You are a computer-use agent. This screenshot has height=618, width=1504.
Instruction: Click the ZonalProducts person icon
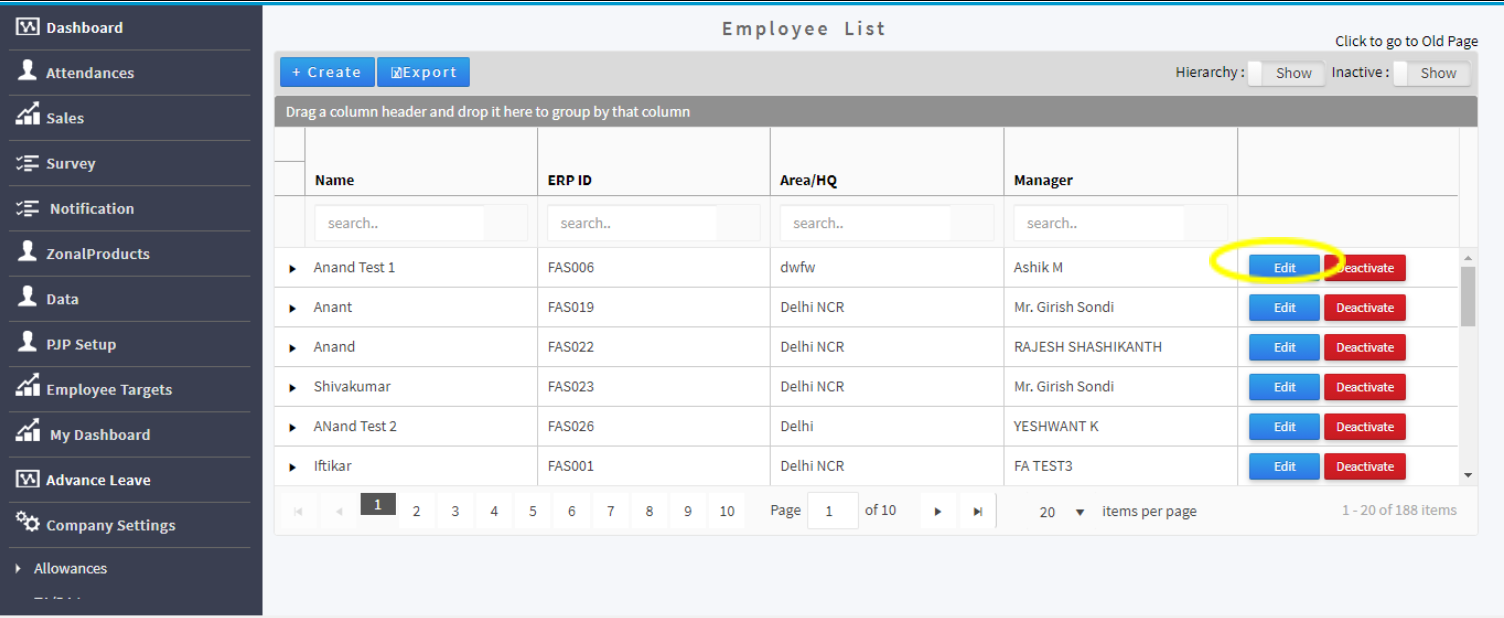coord(27,251)
